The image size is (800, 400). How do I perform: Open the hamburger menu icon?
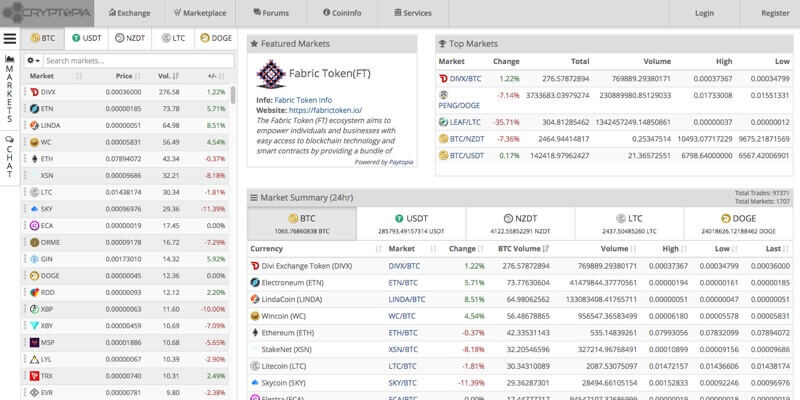point(10,38)
